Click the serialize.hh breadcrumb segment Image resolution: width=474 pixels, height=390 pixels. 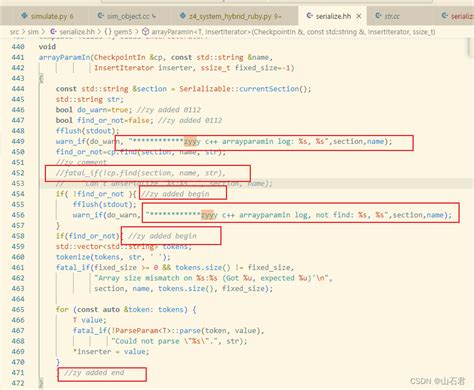[77, 32]
